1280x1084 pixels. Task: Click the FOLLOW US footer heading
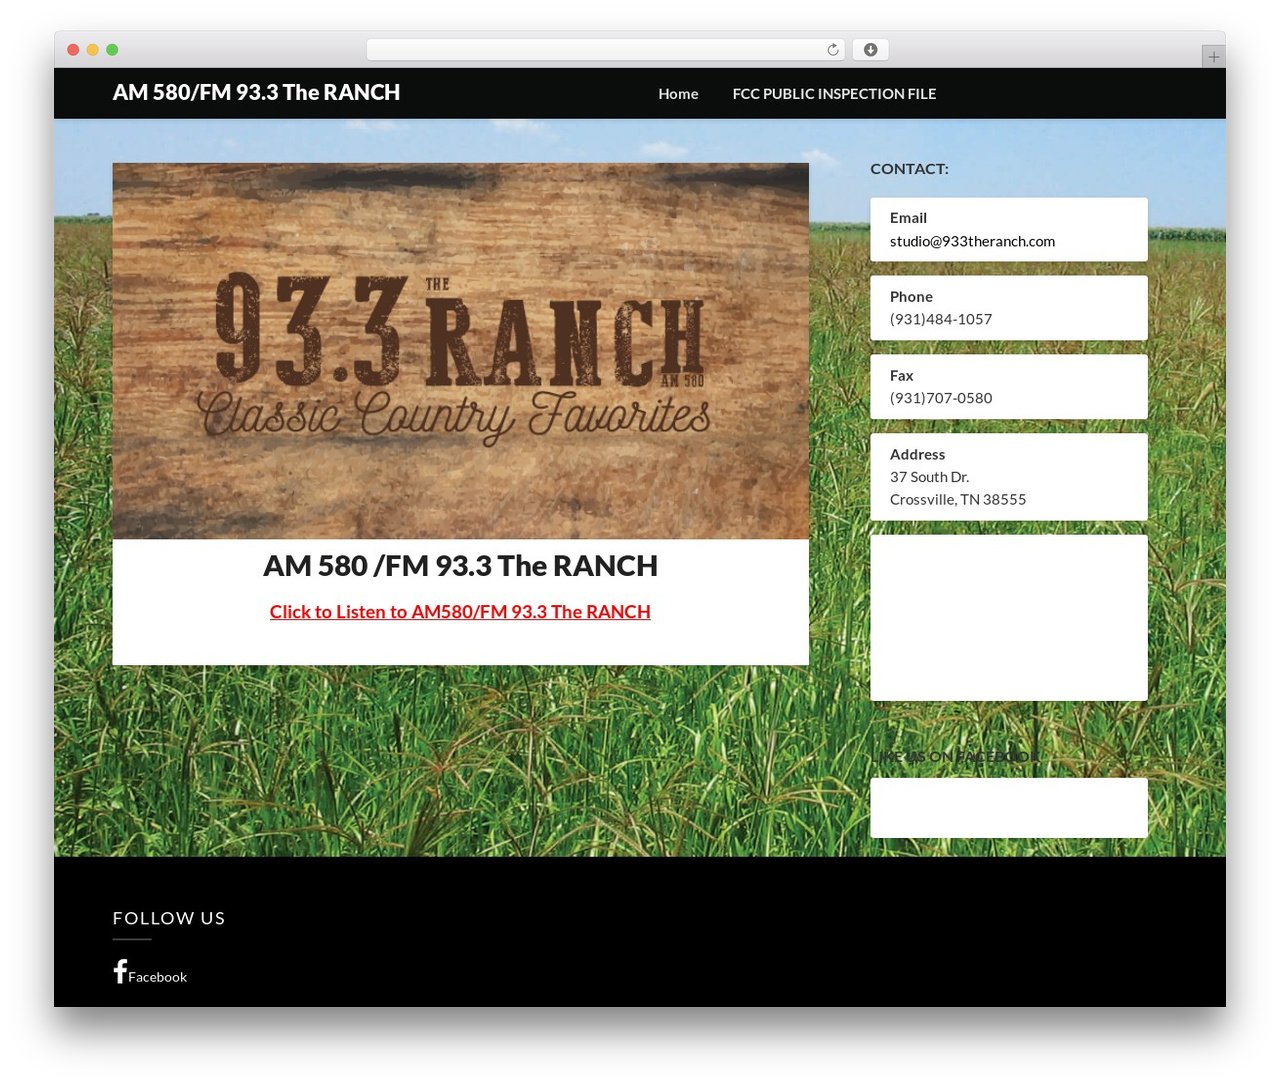coord(169,918)
